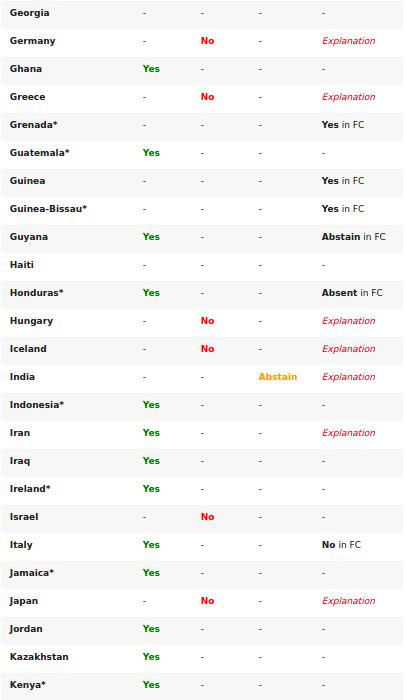
Task: Open India's Explanation link
Action: click(348, 377)
